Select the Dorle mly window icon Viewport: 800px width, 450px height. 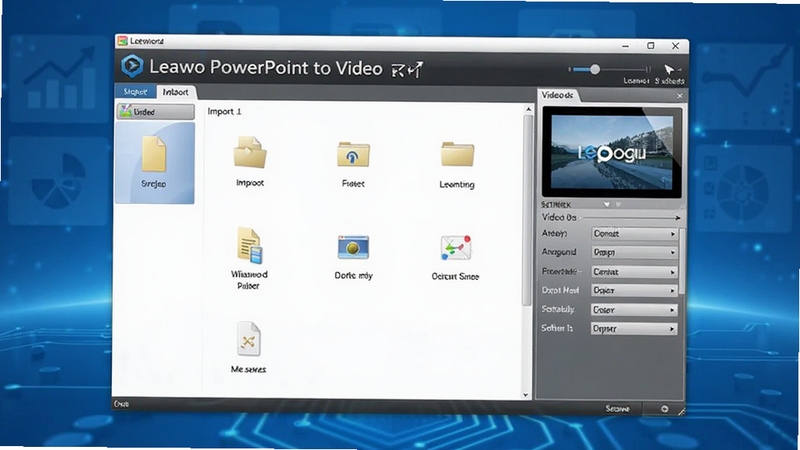353,247
